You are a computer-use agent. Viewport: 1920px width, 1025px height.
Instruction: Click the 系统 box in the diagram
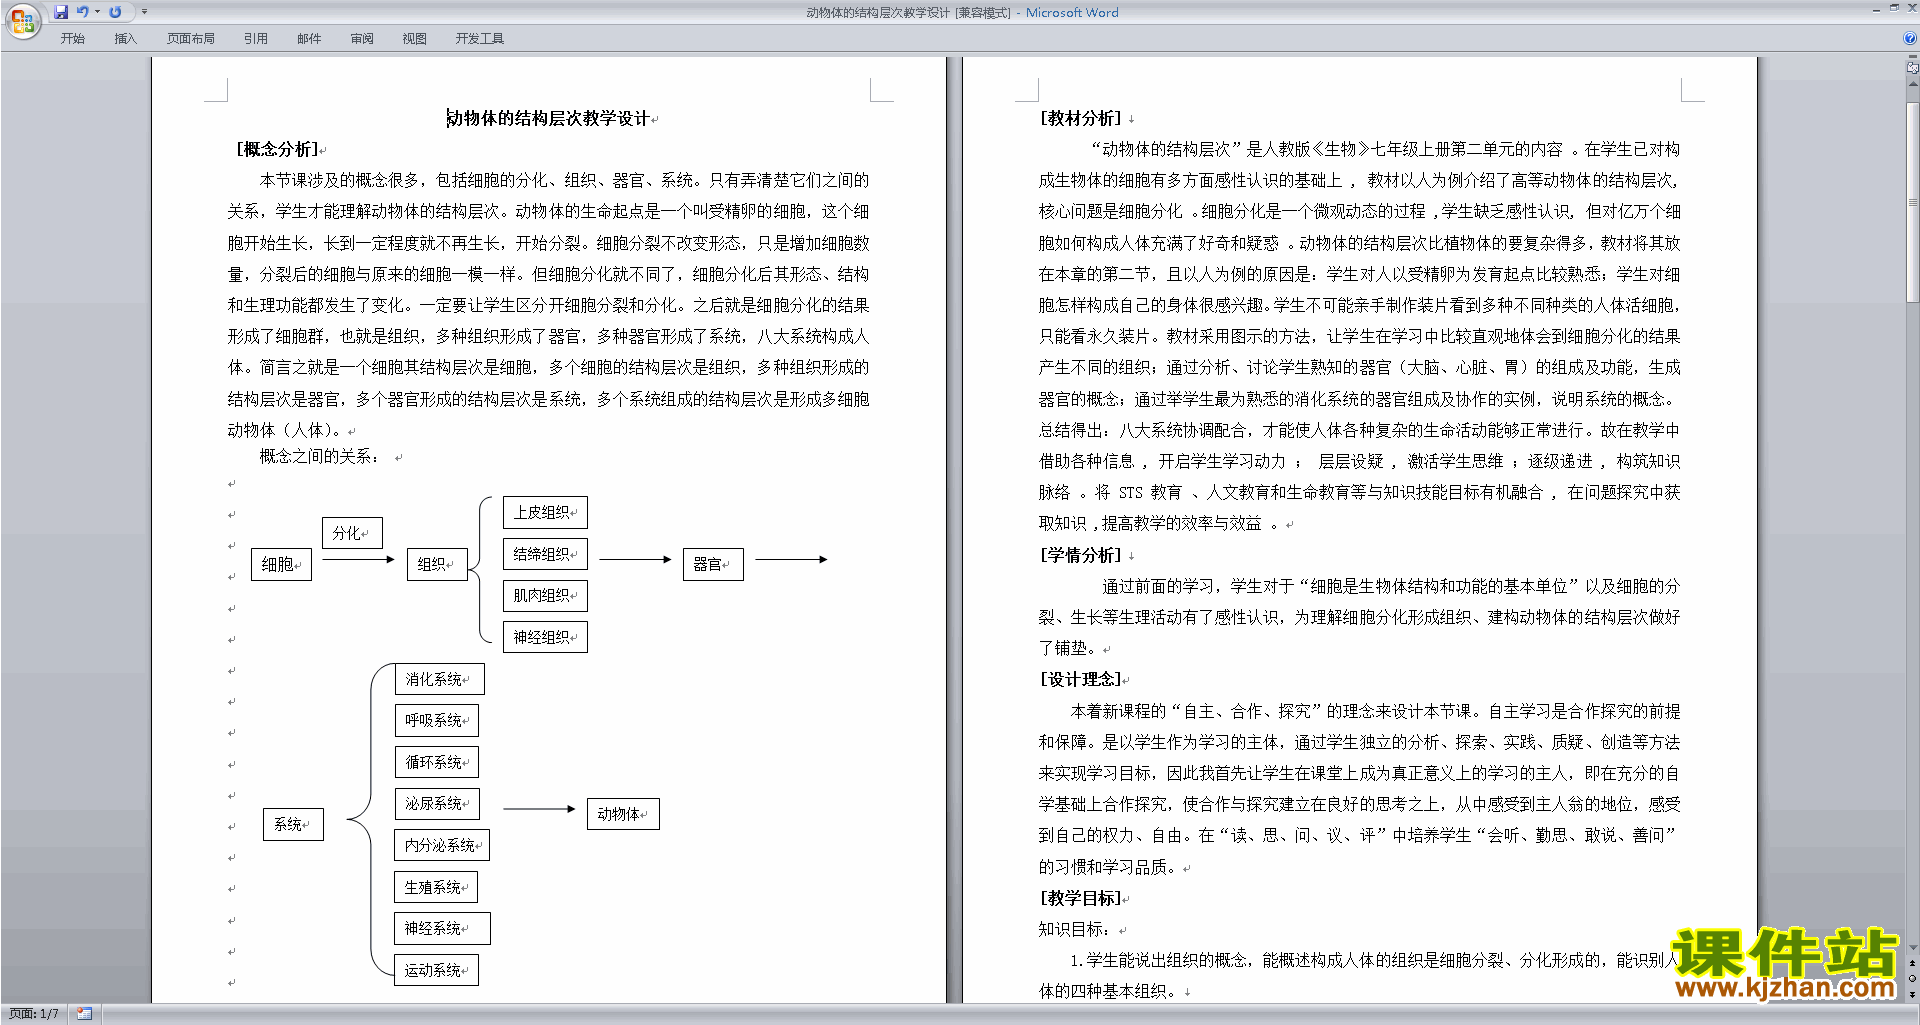point(293,824)
